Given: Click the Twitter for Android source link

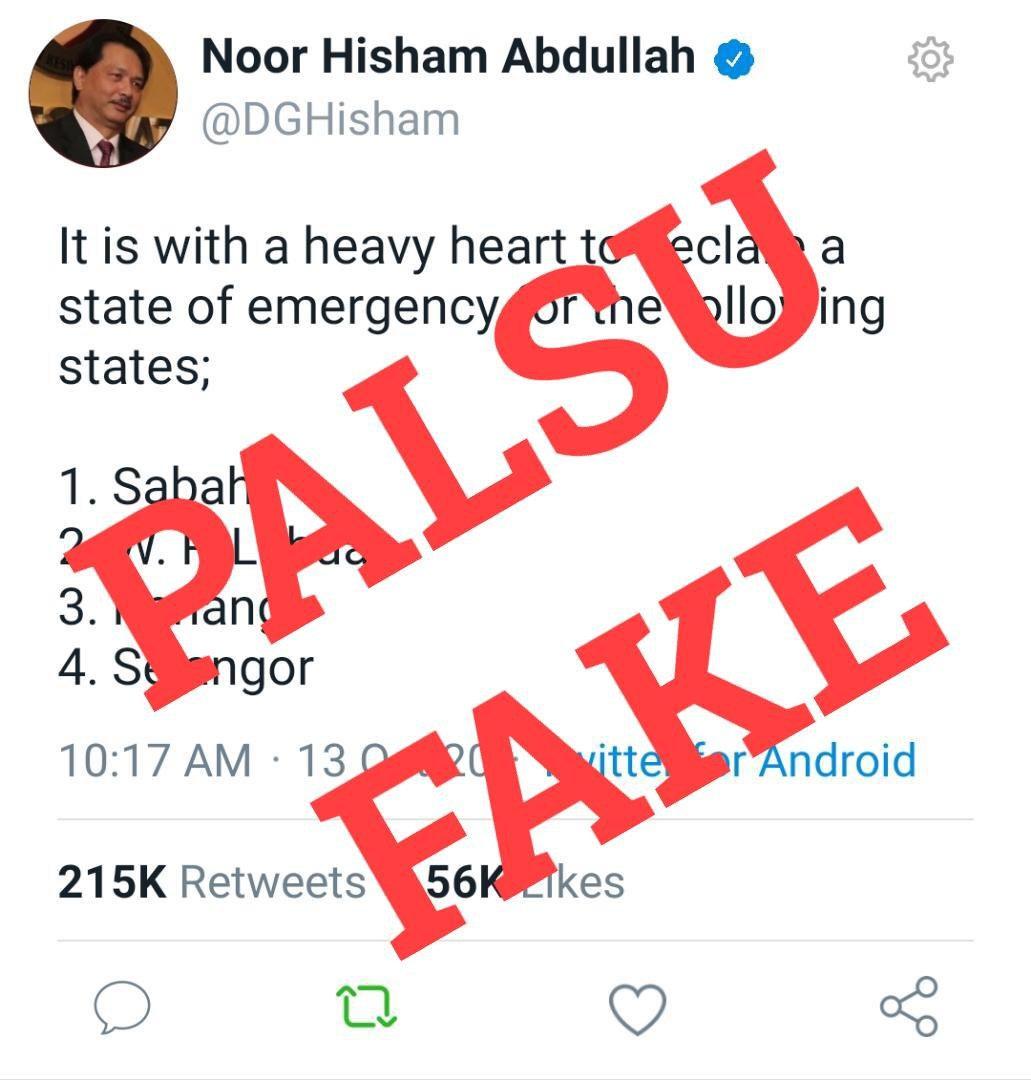Looking at the screenshot, I should click(x=730, y=760).
